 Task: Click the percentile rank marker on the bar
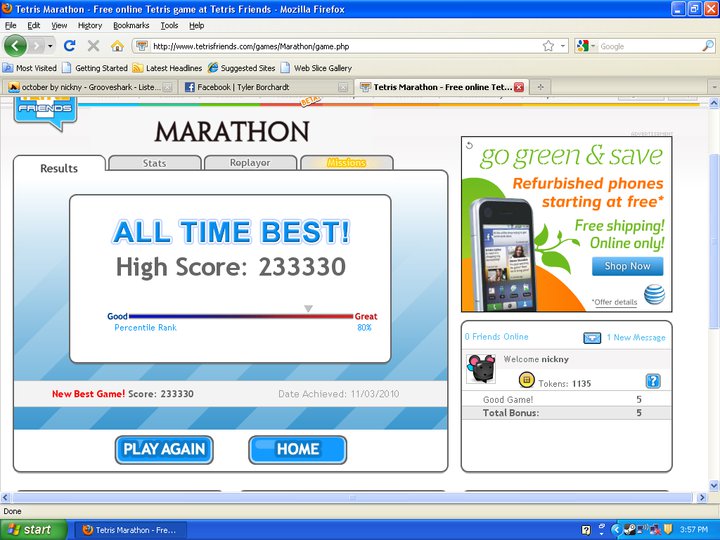(x=309, y=309)
